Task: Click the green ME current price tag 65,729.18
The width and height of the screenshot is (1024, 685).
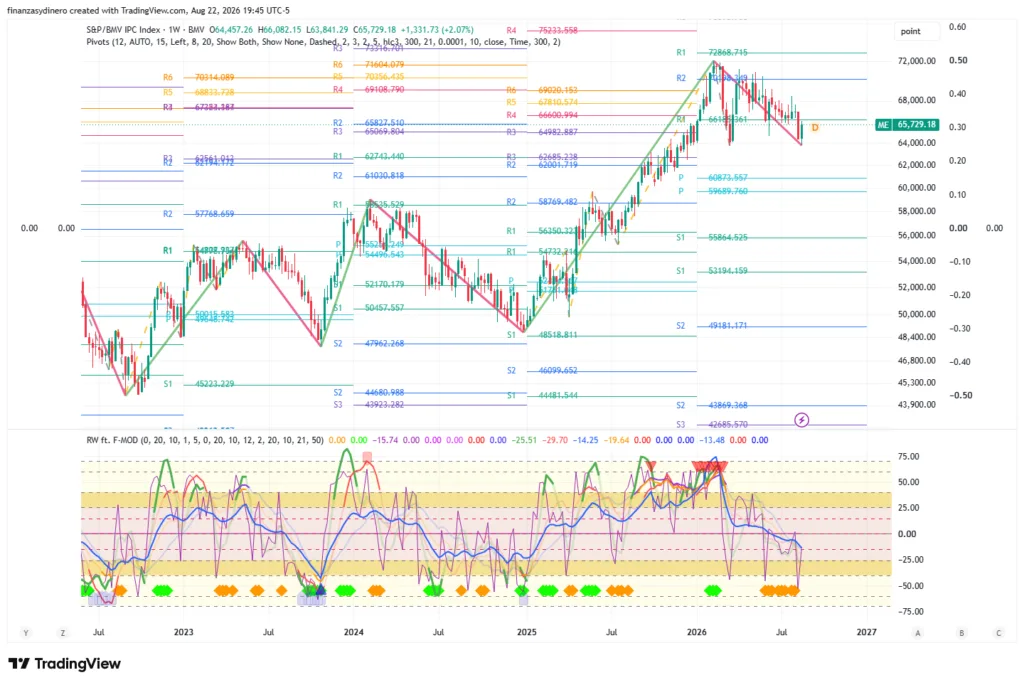Action: click(907, 124)
